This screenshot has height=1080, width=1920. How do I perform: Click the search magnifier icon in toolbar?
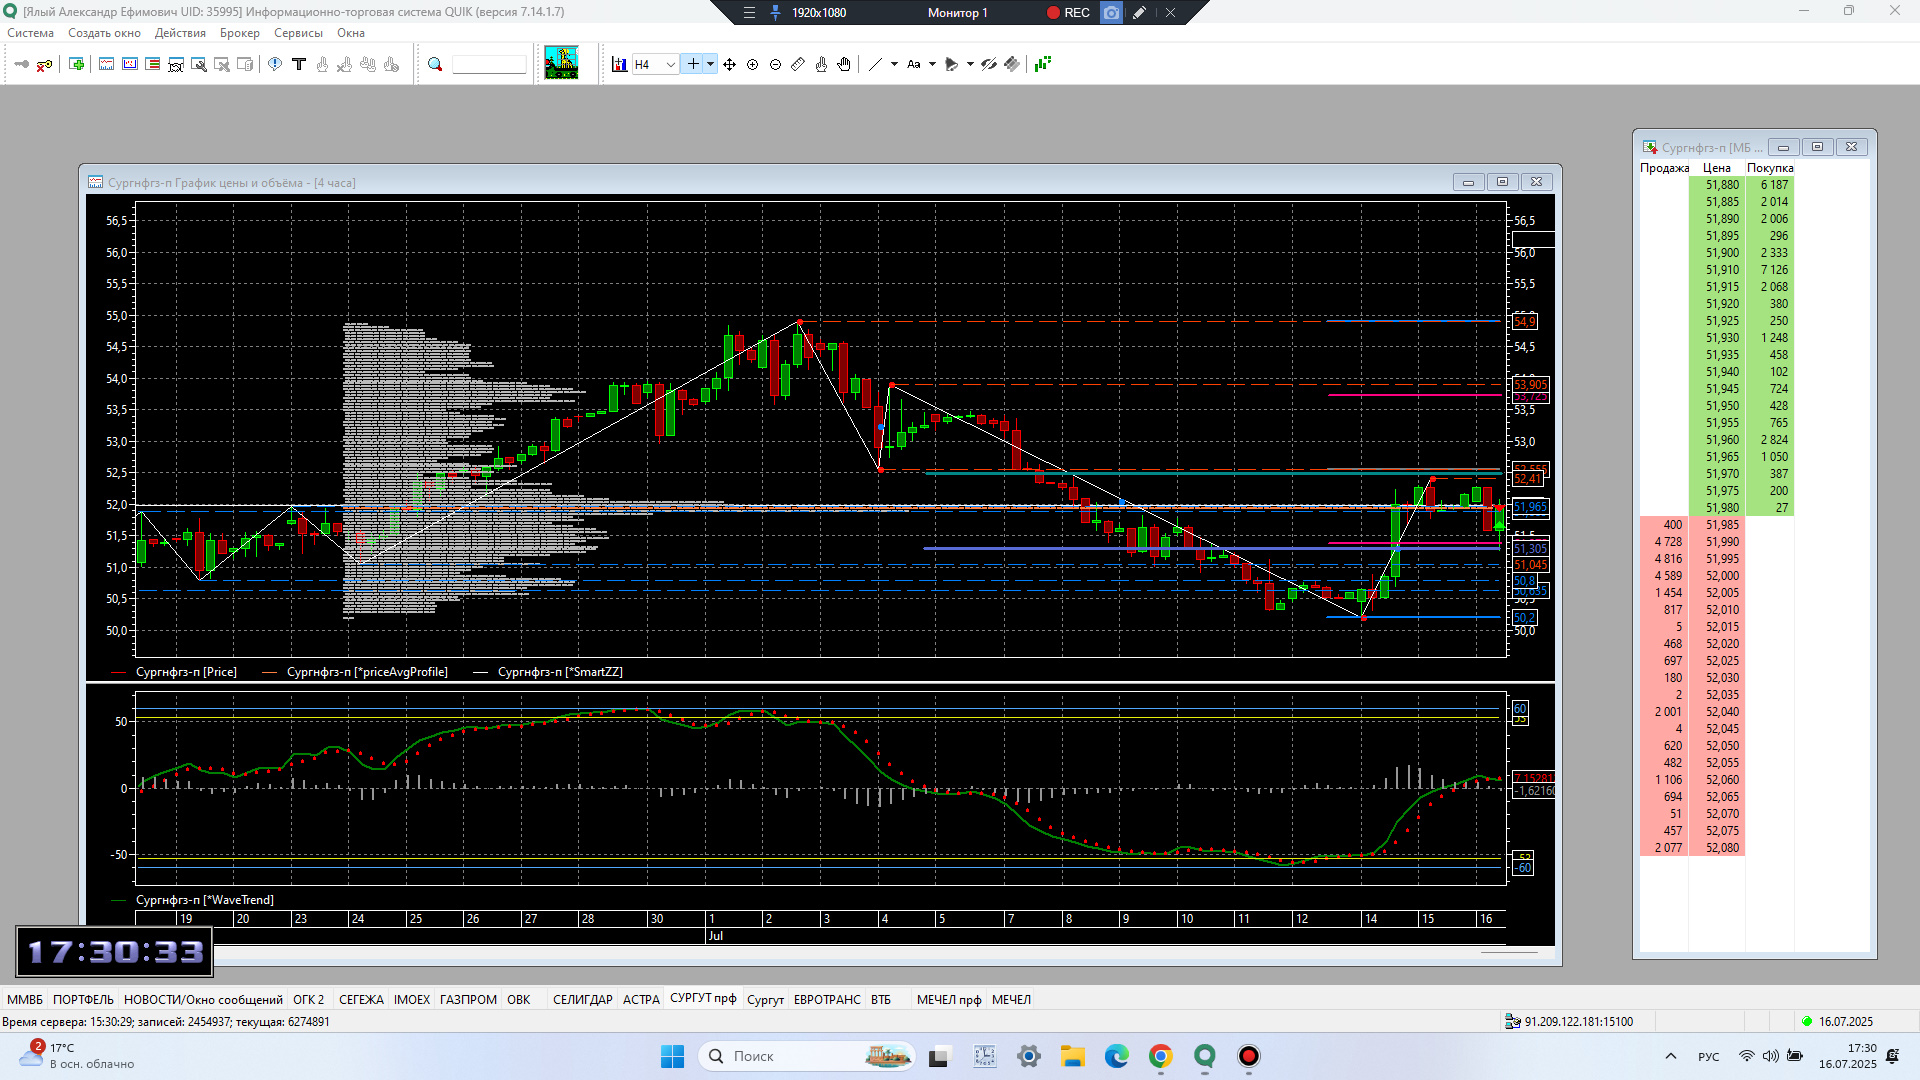435,64
